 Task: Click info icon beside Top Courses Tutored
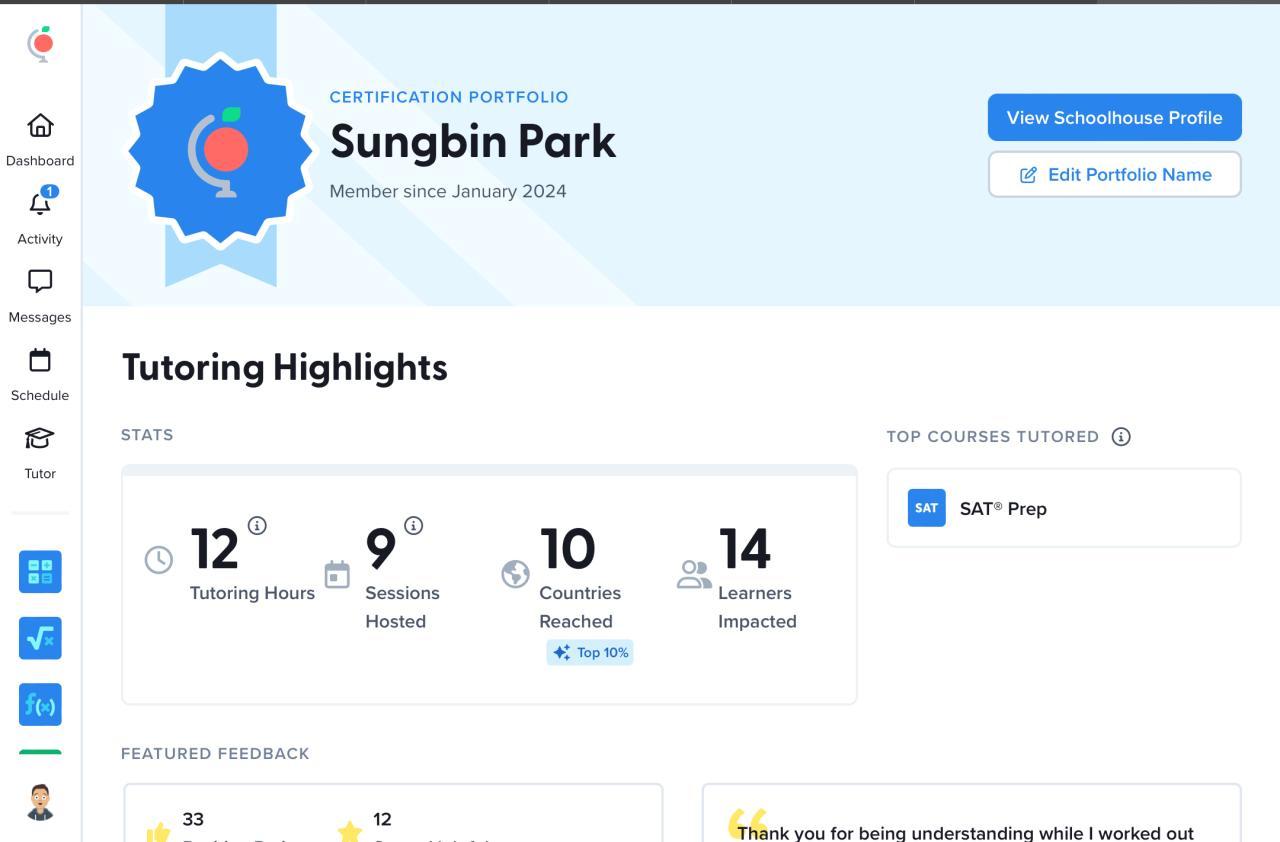pos(1121,436)
